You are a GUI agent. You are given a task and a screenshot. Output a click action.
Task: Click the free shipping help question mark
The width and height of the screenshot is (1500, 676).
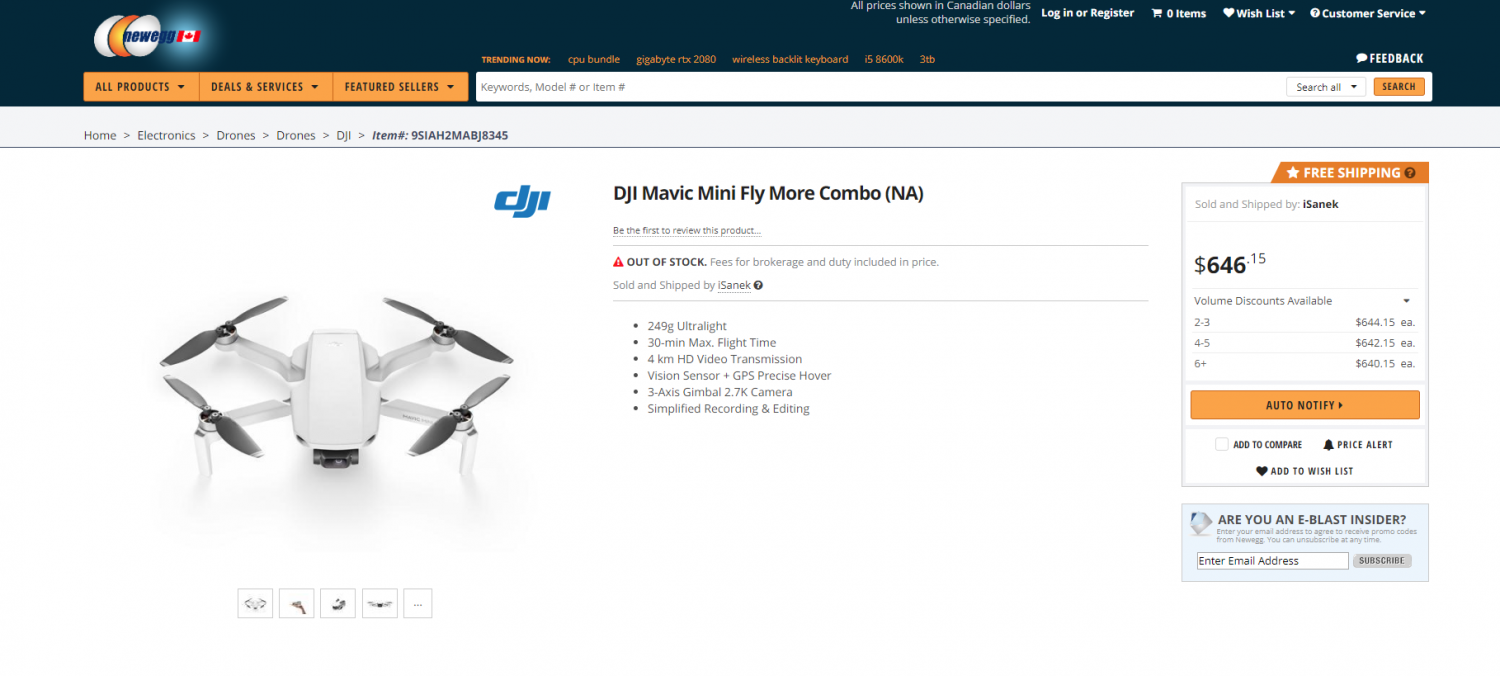tap(1410, 173)
